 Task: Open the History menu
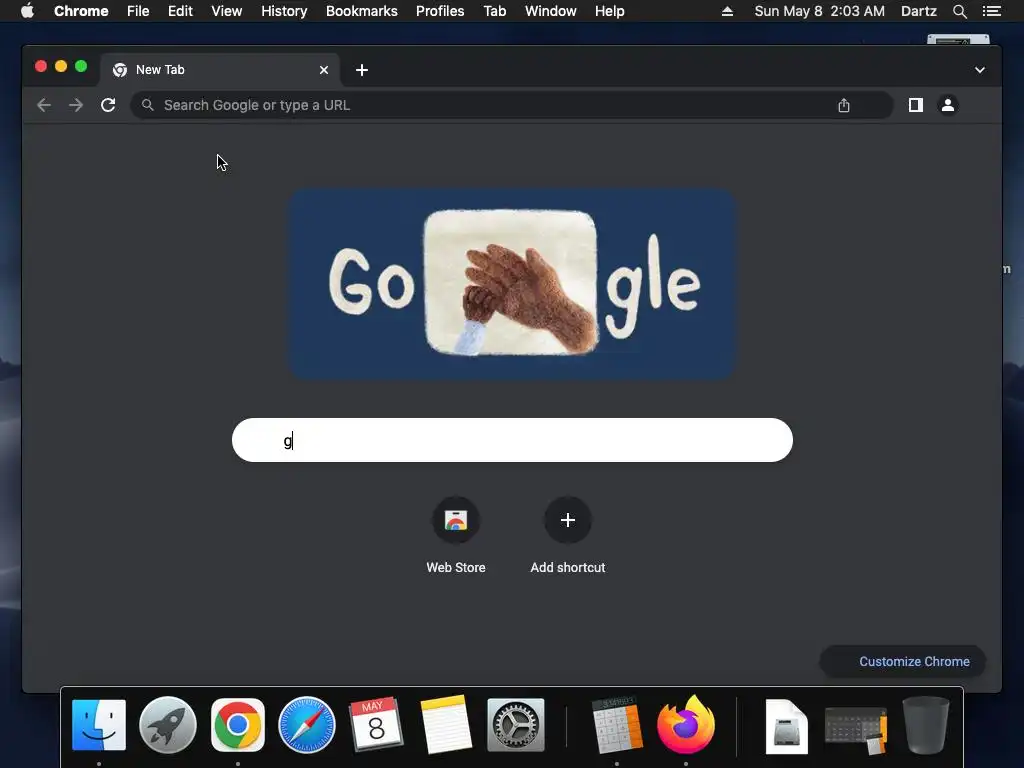point(284,11)
